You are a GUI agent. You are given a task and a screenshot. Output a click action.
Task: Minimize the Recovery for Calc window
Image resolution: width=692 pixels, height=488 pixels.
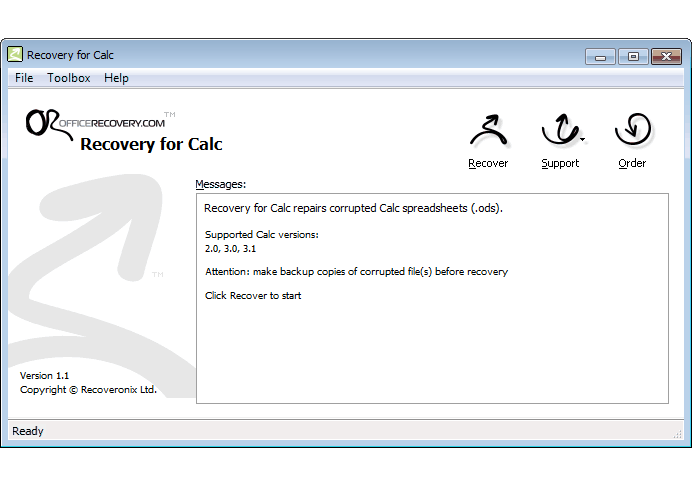coord(600,57)
